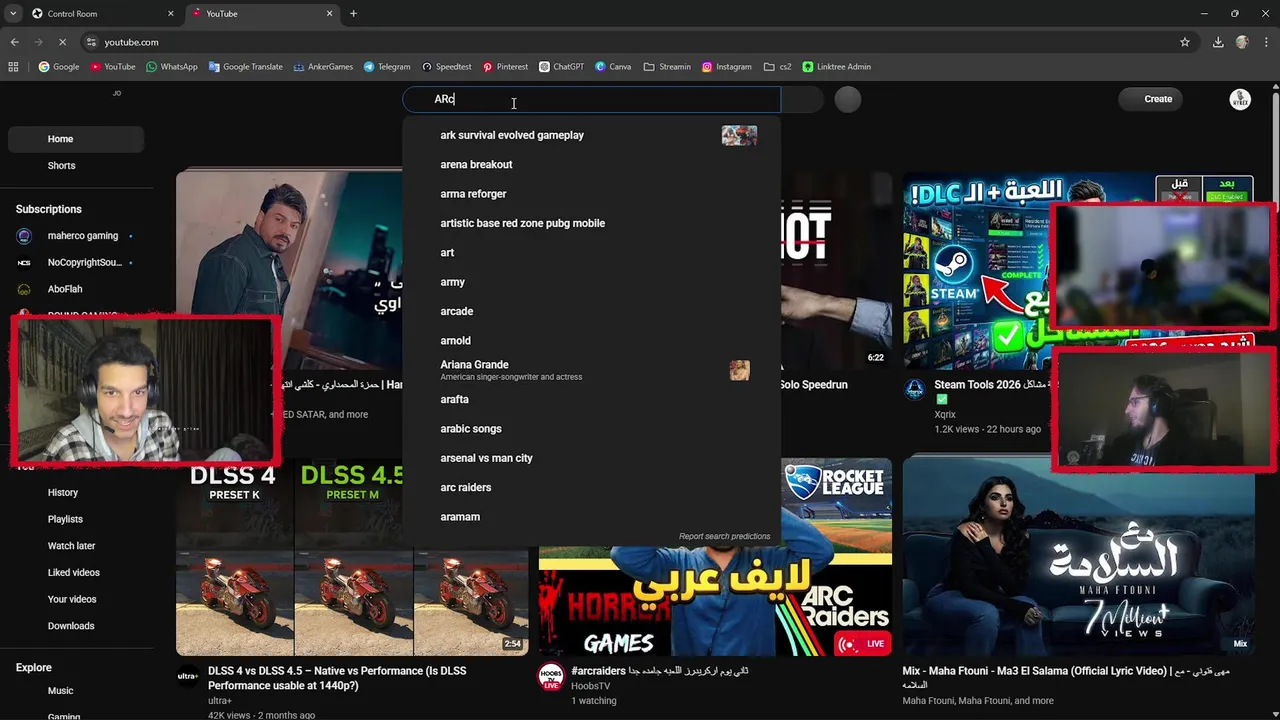The image size is (1280, 720).
Task: Switch to the Control Room tab
Action: pyautogui.click(x=103, y=14)
